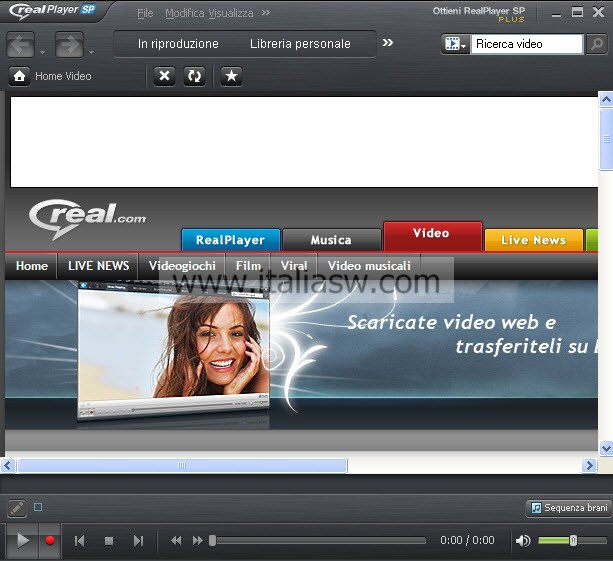Viewport: 613px width, 561px height.
Task: Click Ottieni RealPlayer SP Plus link
Action: pyautogui.click(x=479, y=14)
